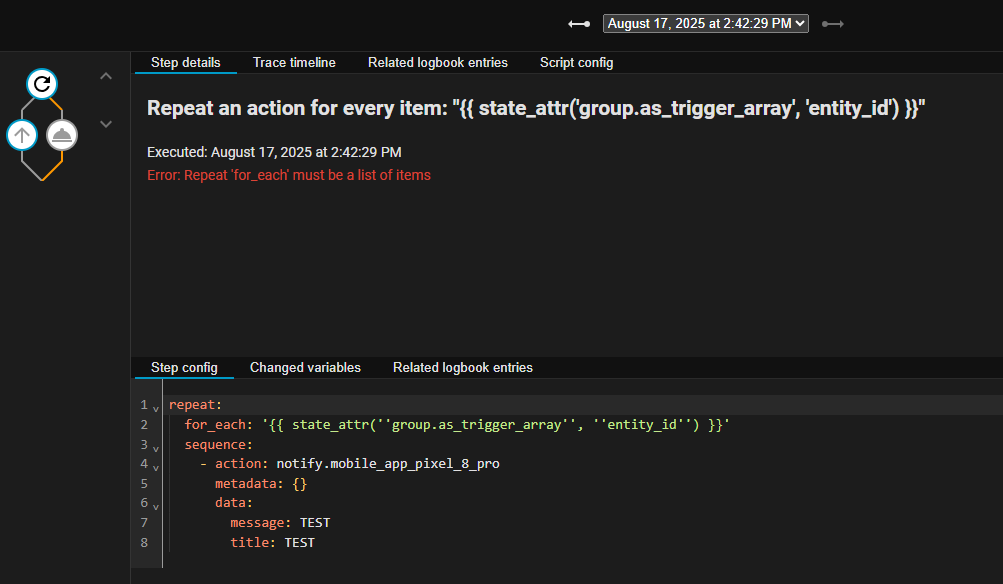Open the Script config tab
Viewport: 1003px width, 584px height.
(x=576, y=62)
